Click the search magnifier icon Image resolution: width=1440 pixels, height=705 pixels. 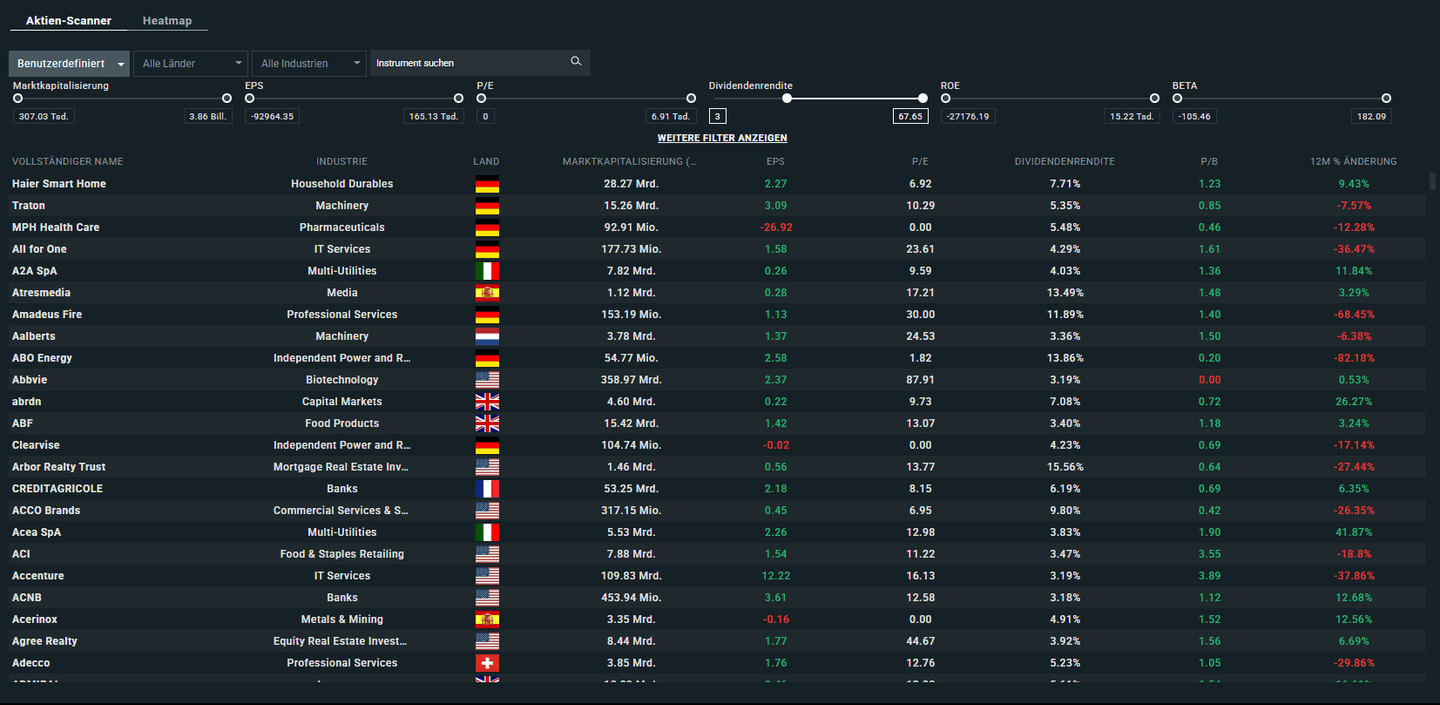pos(576,61)
